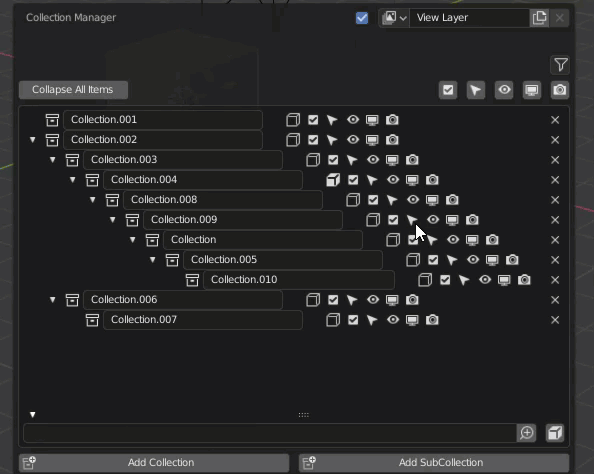This screenshot has width=594, height=474.
Task: Open the view layer selector dropdown
Action: pos(394,18)
